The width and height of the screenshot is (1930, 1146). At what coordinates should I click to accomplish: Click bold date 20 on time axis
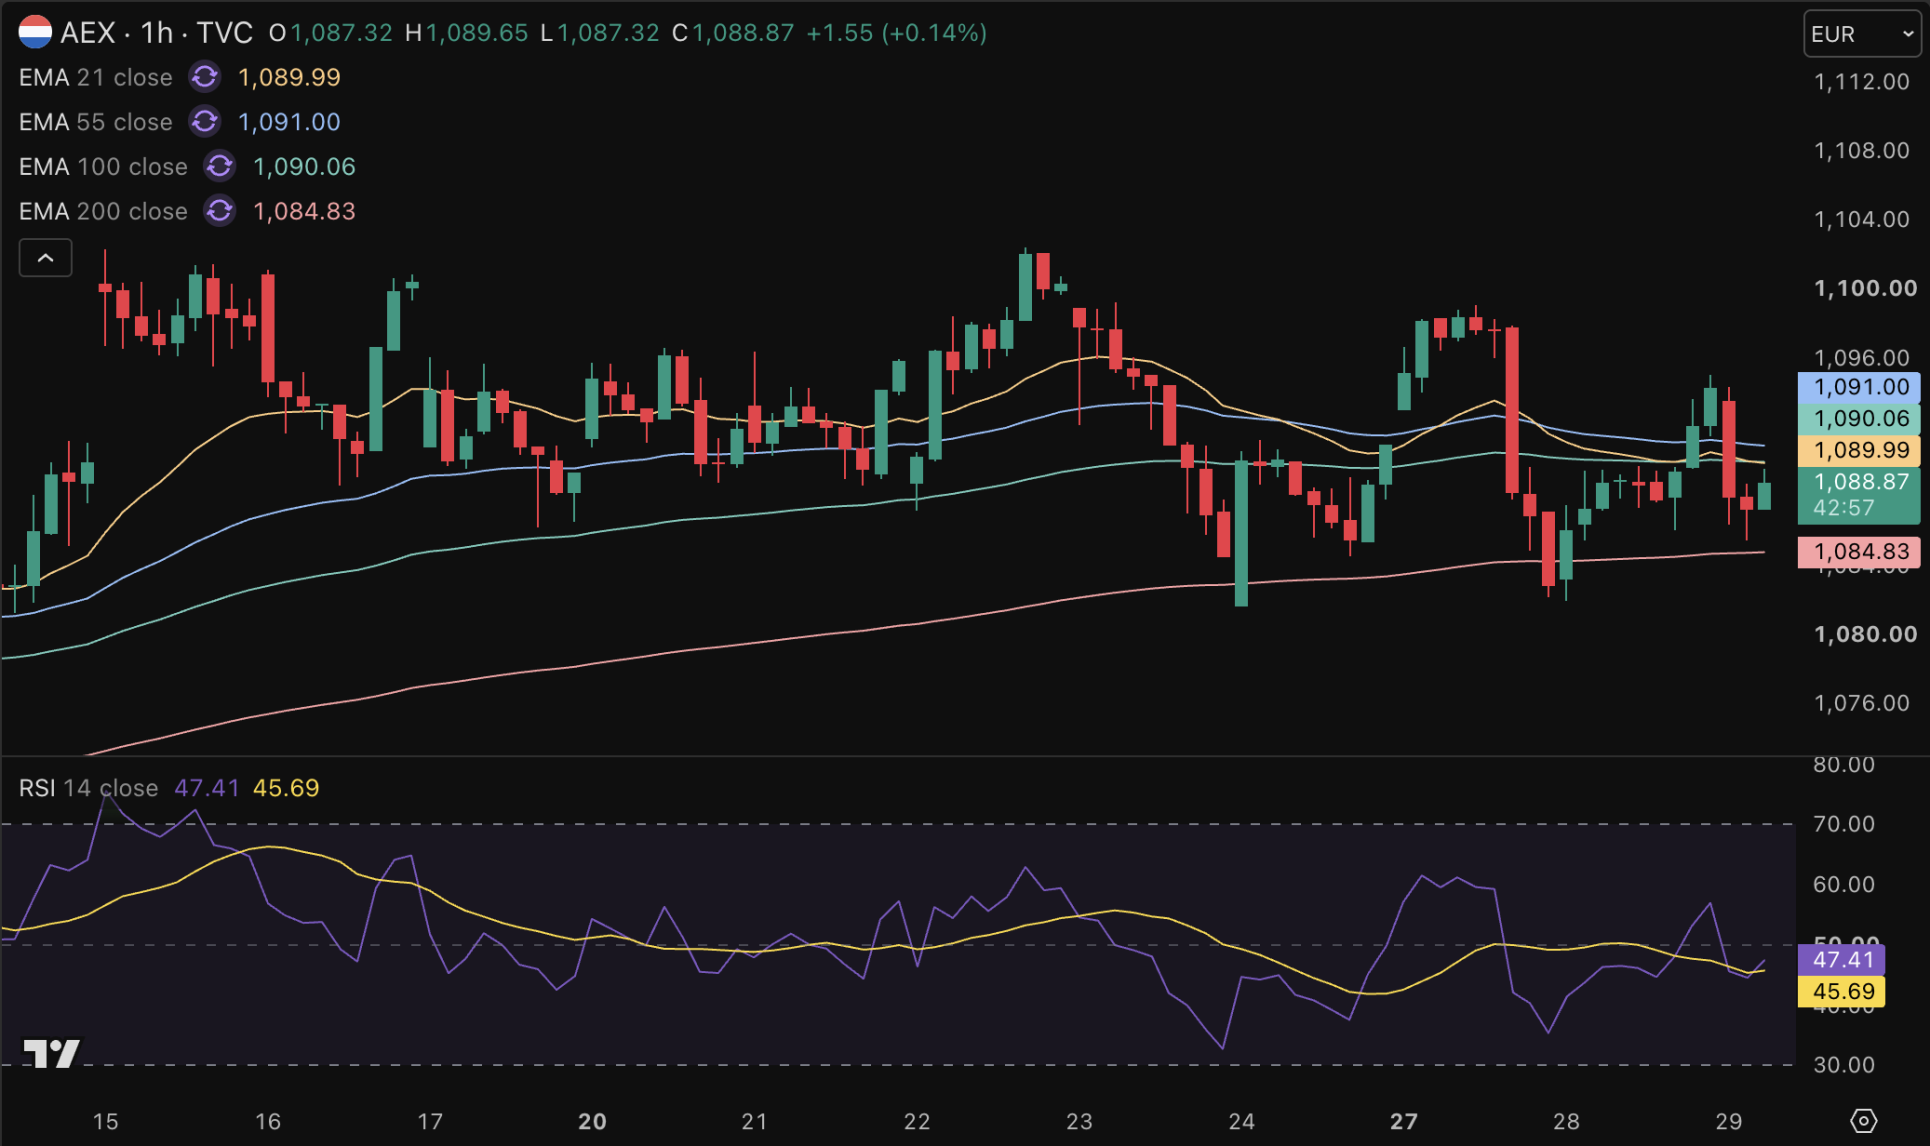tap(592, 1122)
